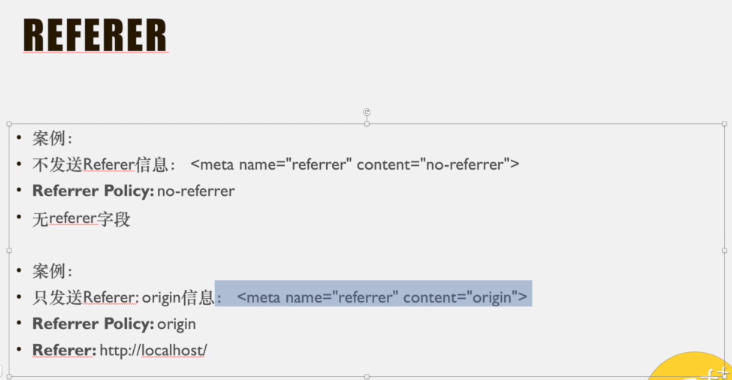Click the 无referer字段 bullet text

click(81, 218)
